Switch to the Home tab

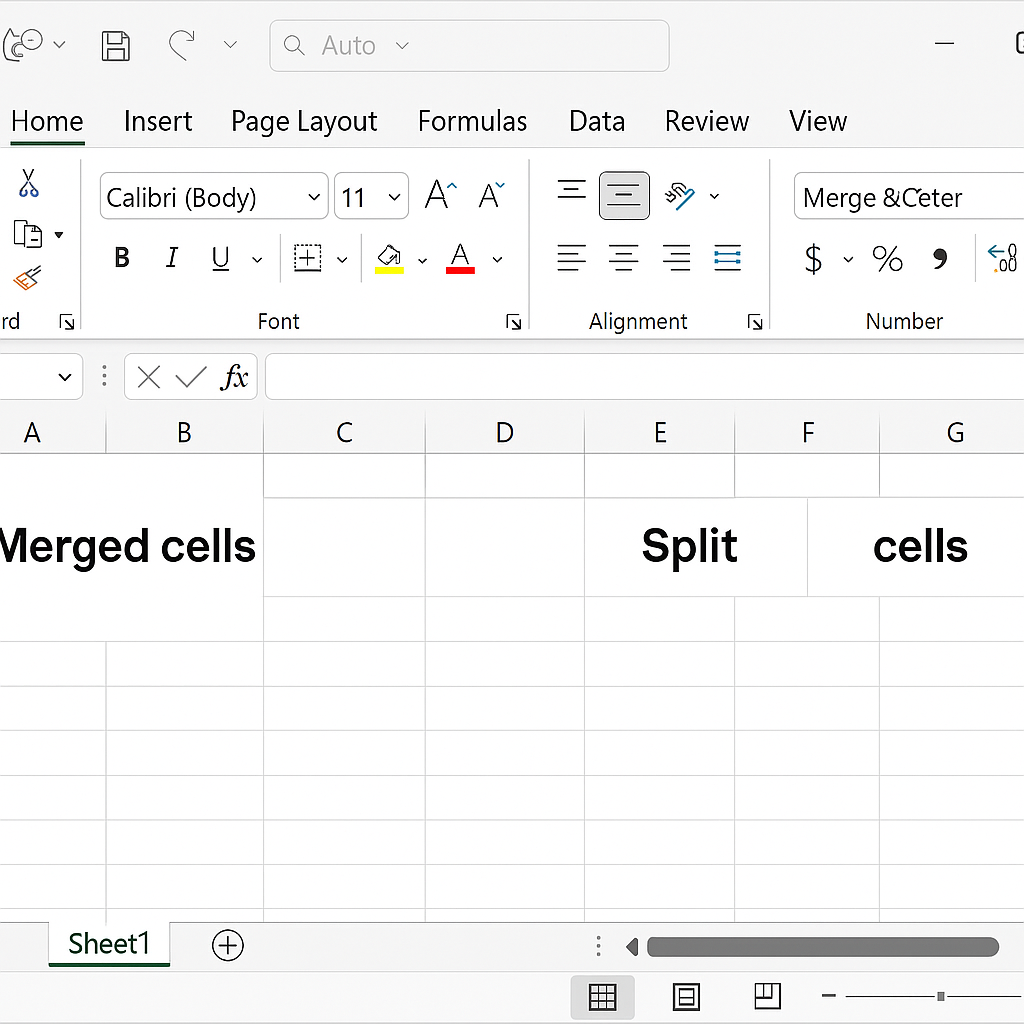(x=47, y=121)
